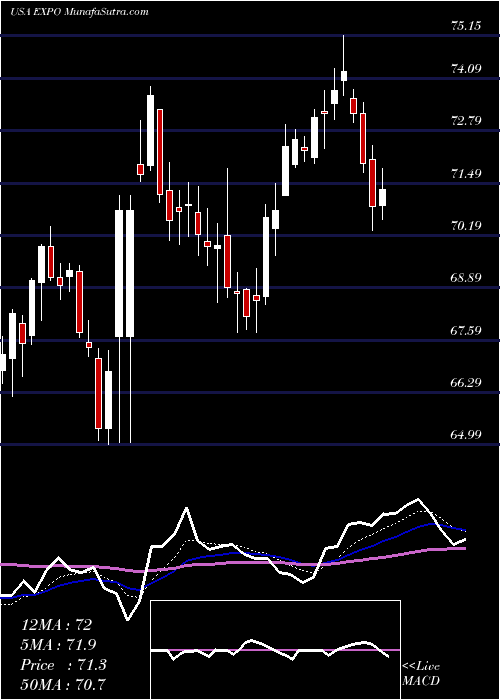
Task: Click the candlestick with the highest wick near 75.15
Action: [x=344, y=65]
